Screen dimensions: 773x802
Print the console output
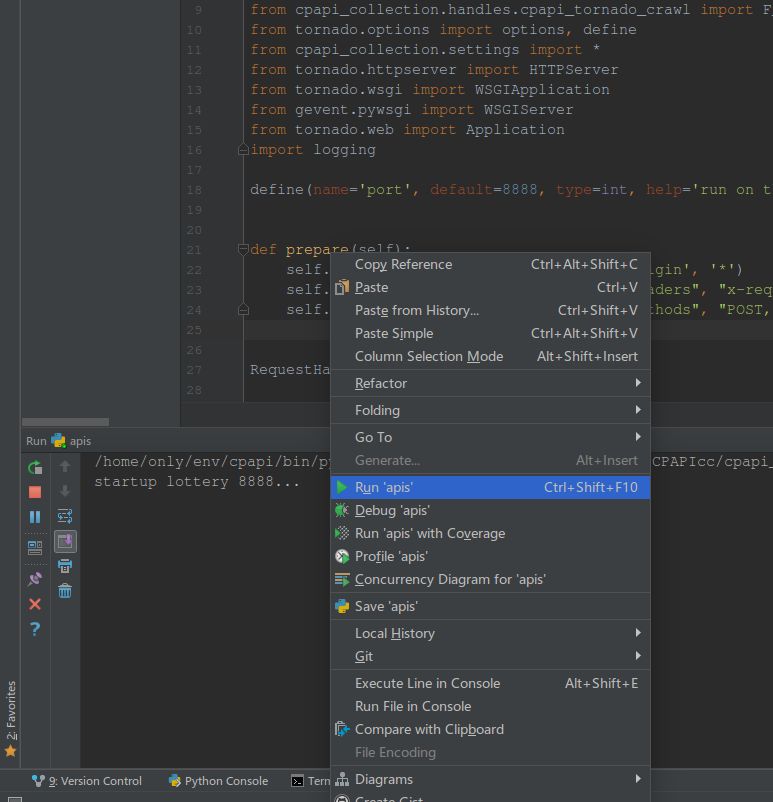coord(65,566)
